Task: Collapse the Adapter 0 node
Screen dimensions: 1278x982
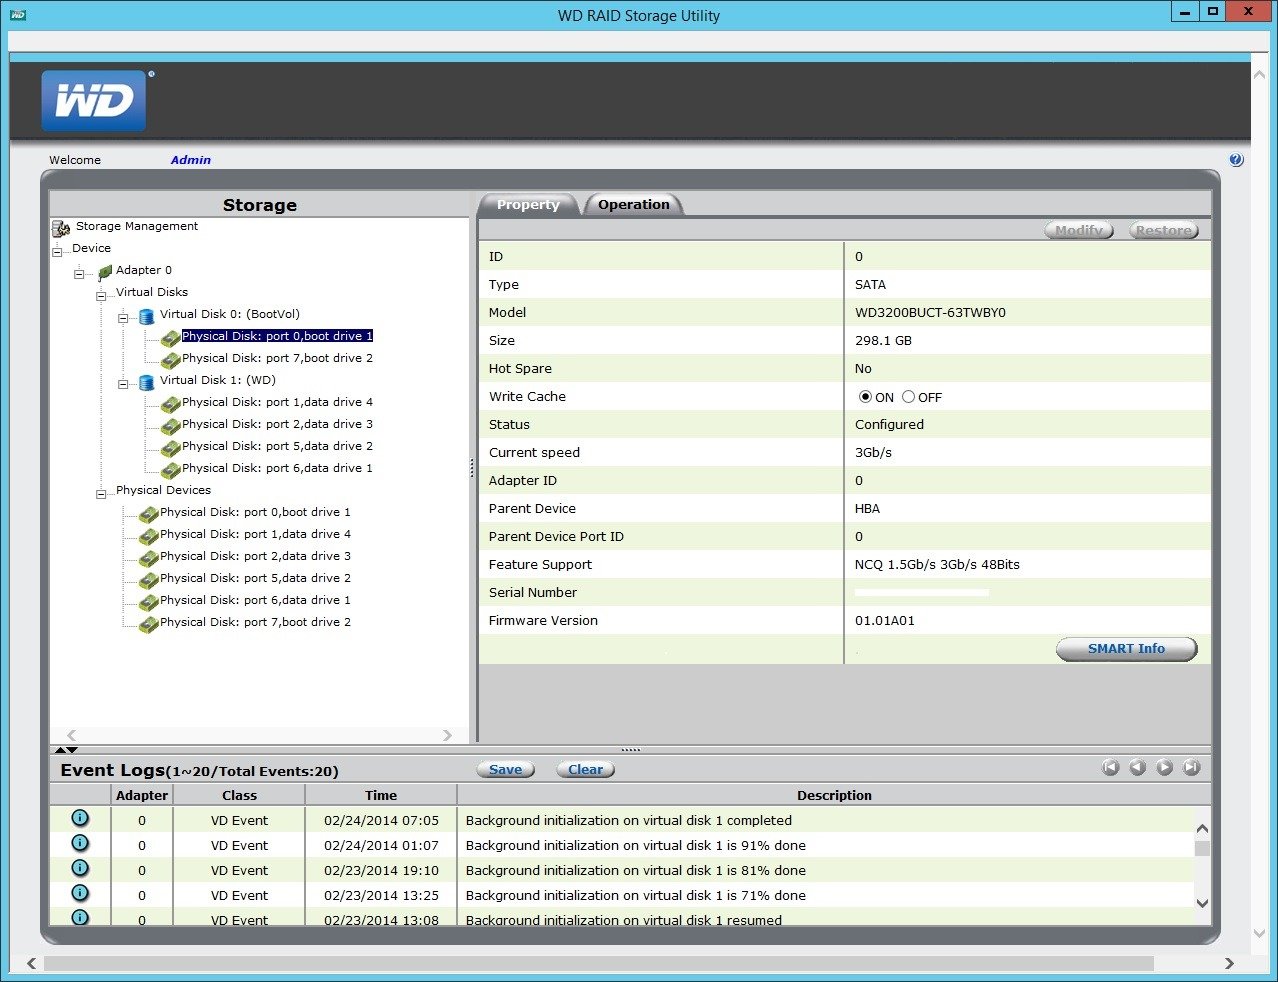Action: [x=79, y=272]
